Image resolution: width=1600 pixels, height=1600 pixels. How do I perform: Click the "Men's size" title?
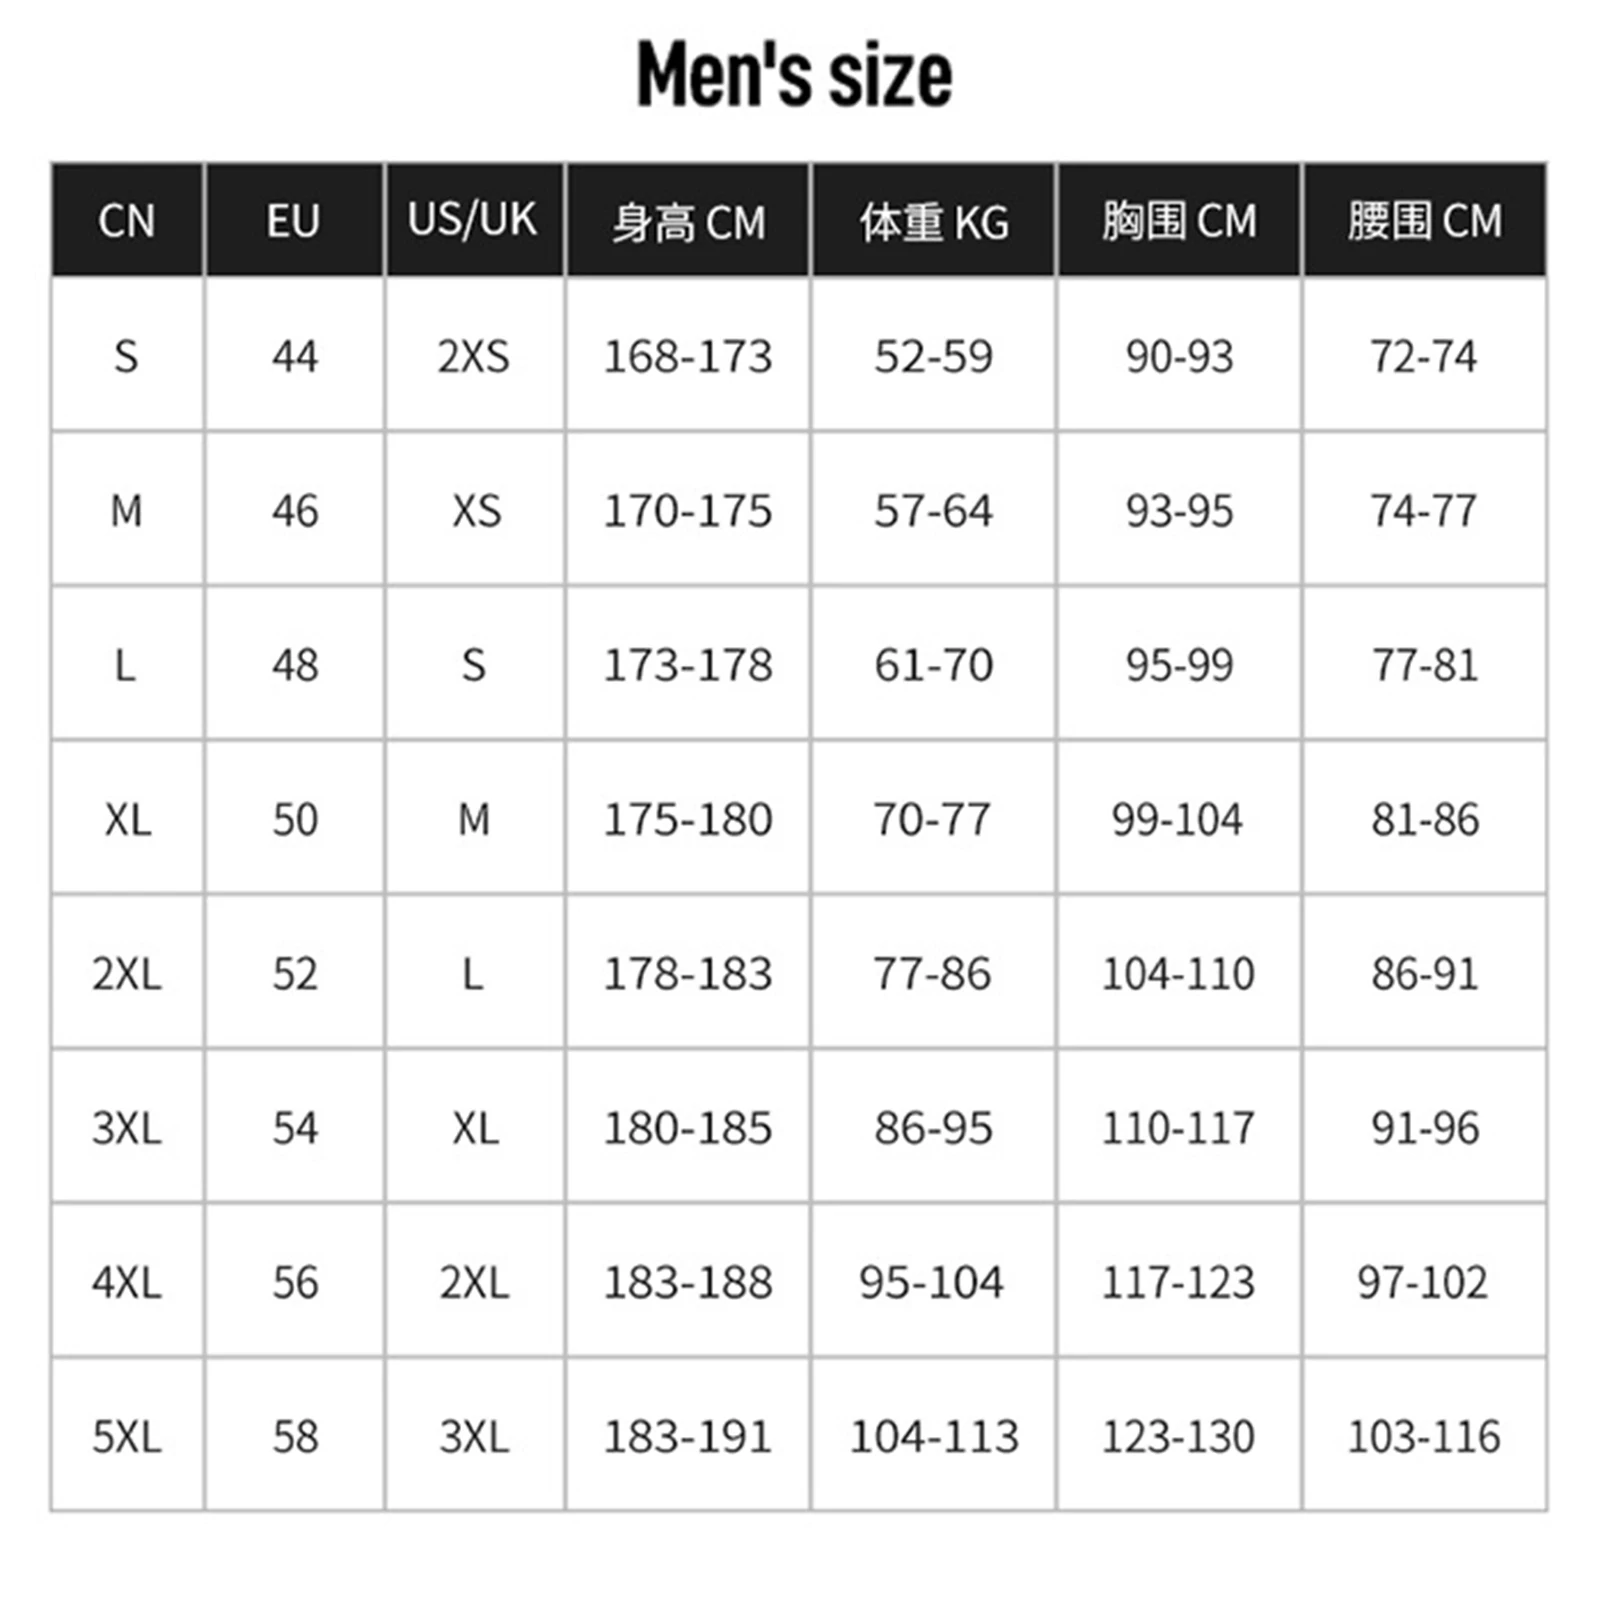click(x=795, y=74)
